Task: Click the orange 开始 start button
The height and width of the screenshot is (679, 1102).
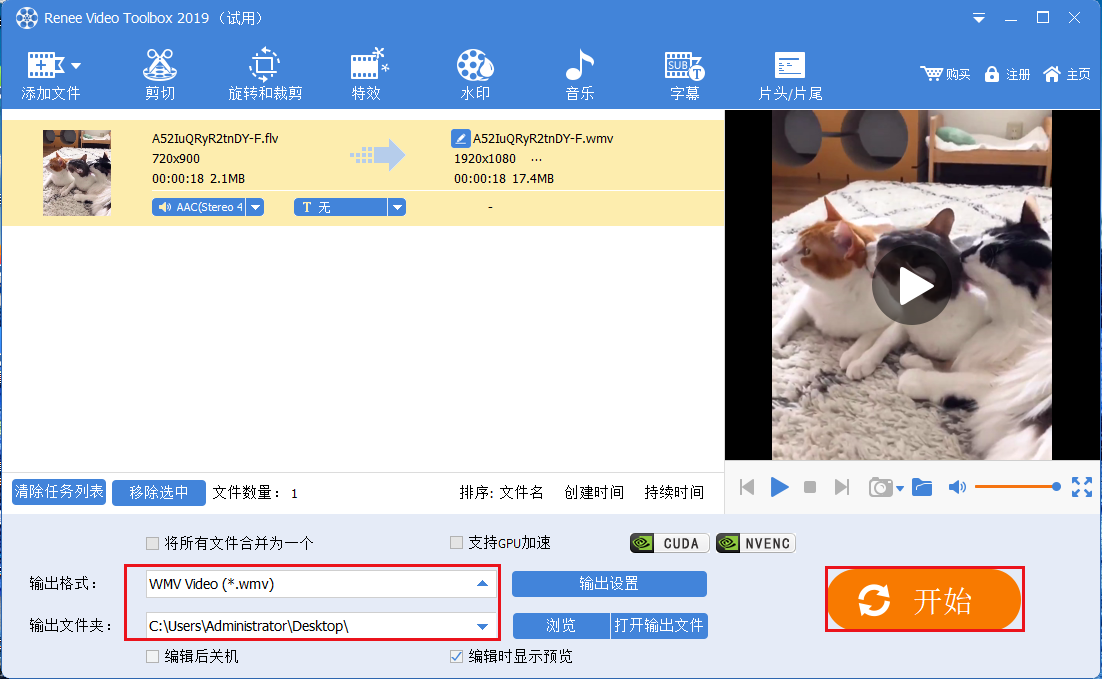Action: 924,600
